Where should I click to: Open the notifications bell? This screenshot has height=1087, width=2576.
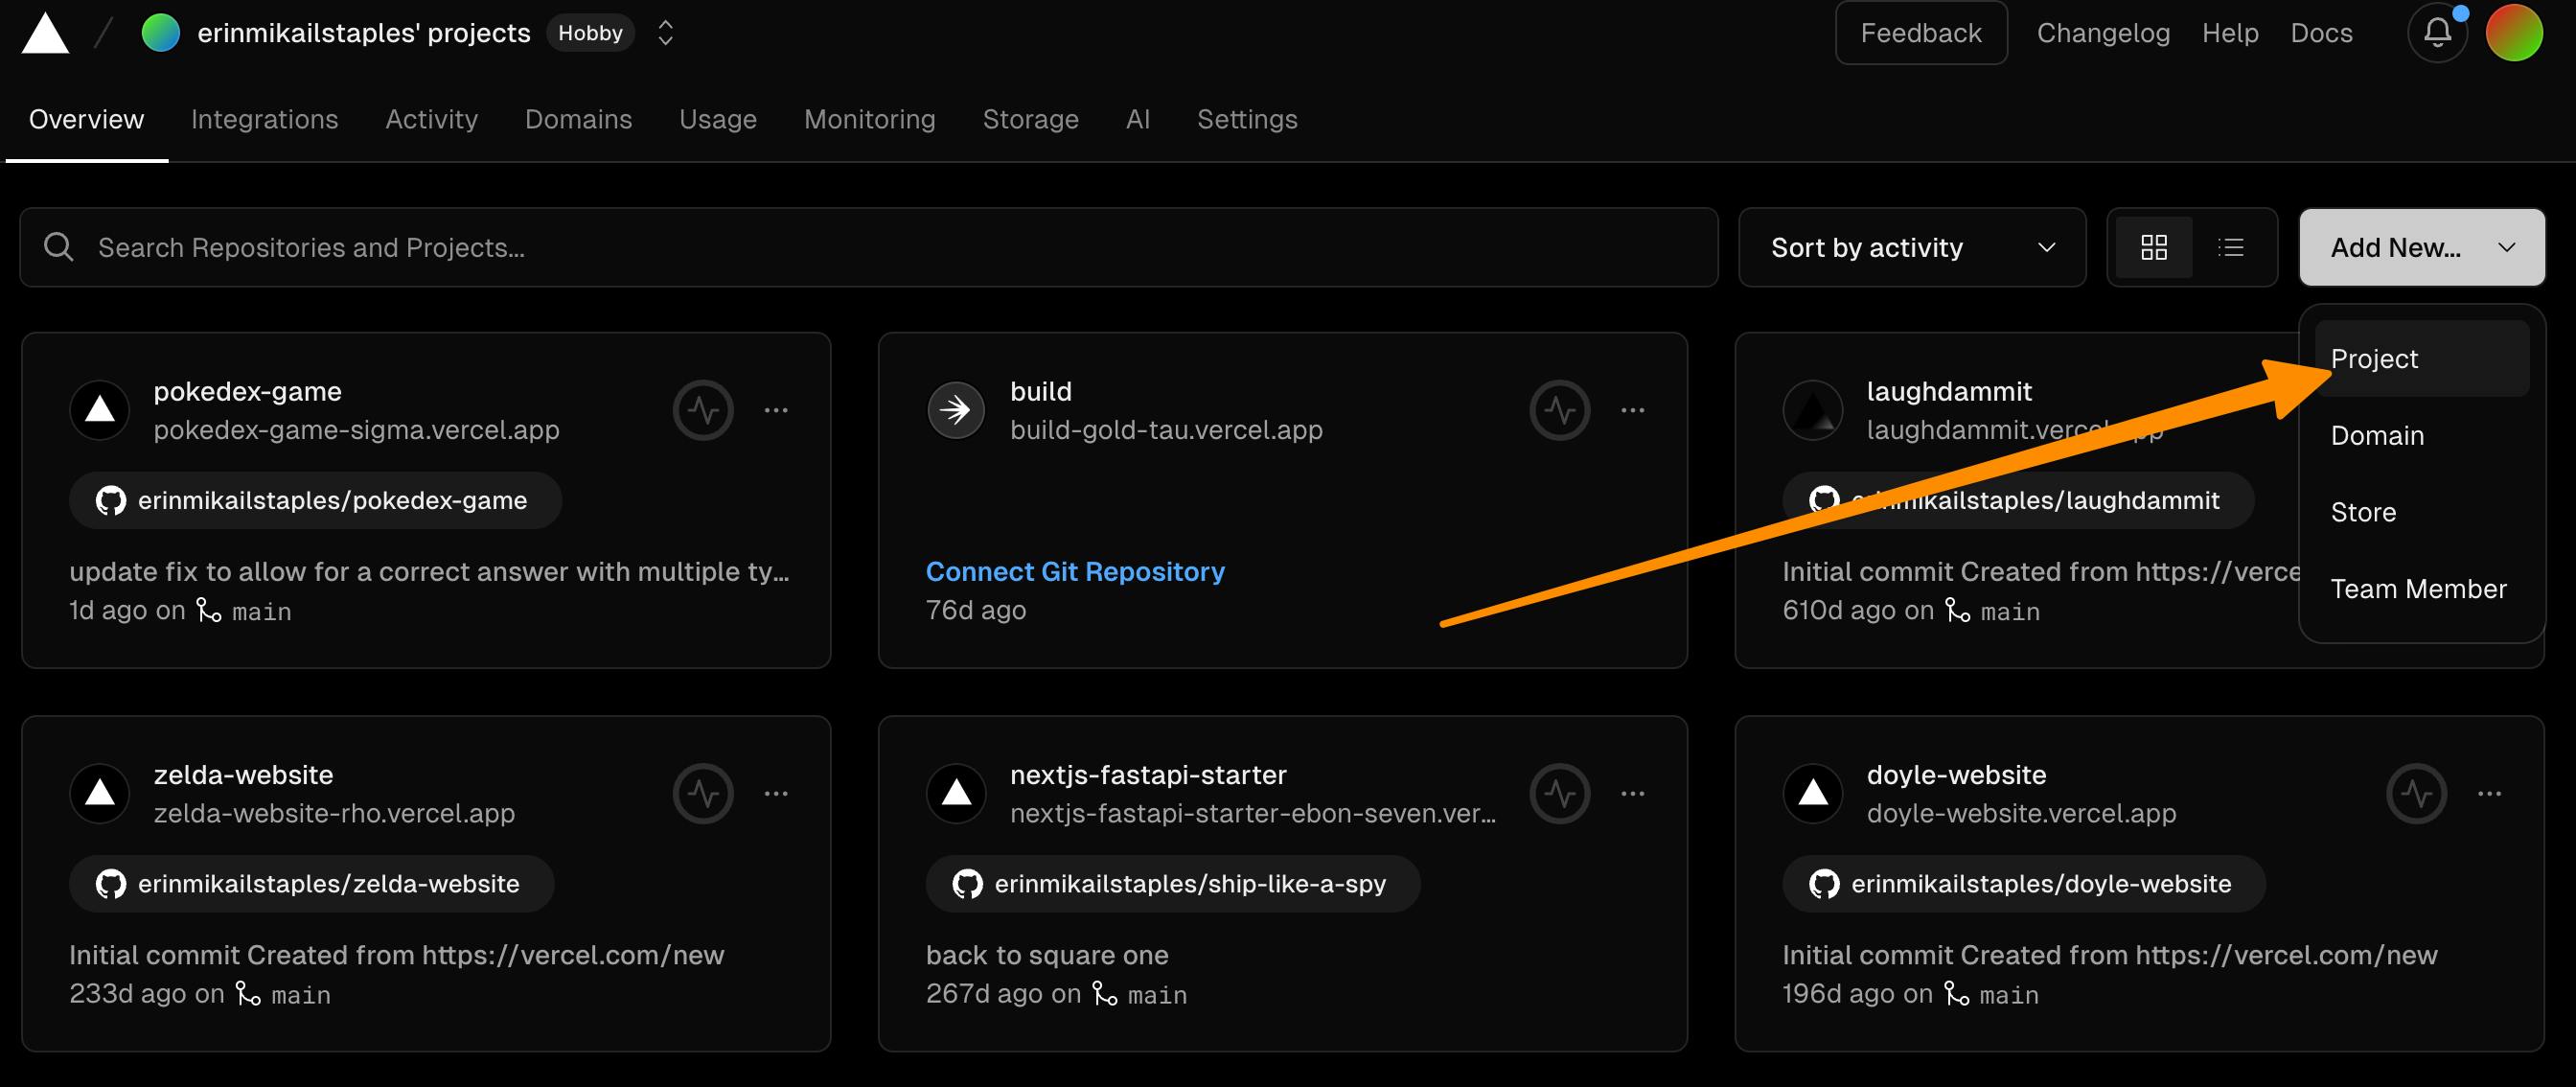click(2437, 33)
